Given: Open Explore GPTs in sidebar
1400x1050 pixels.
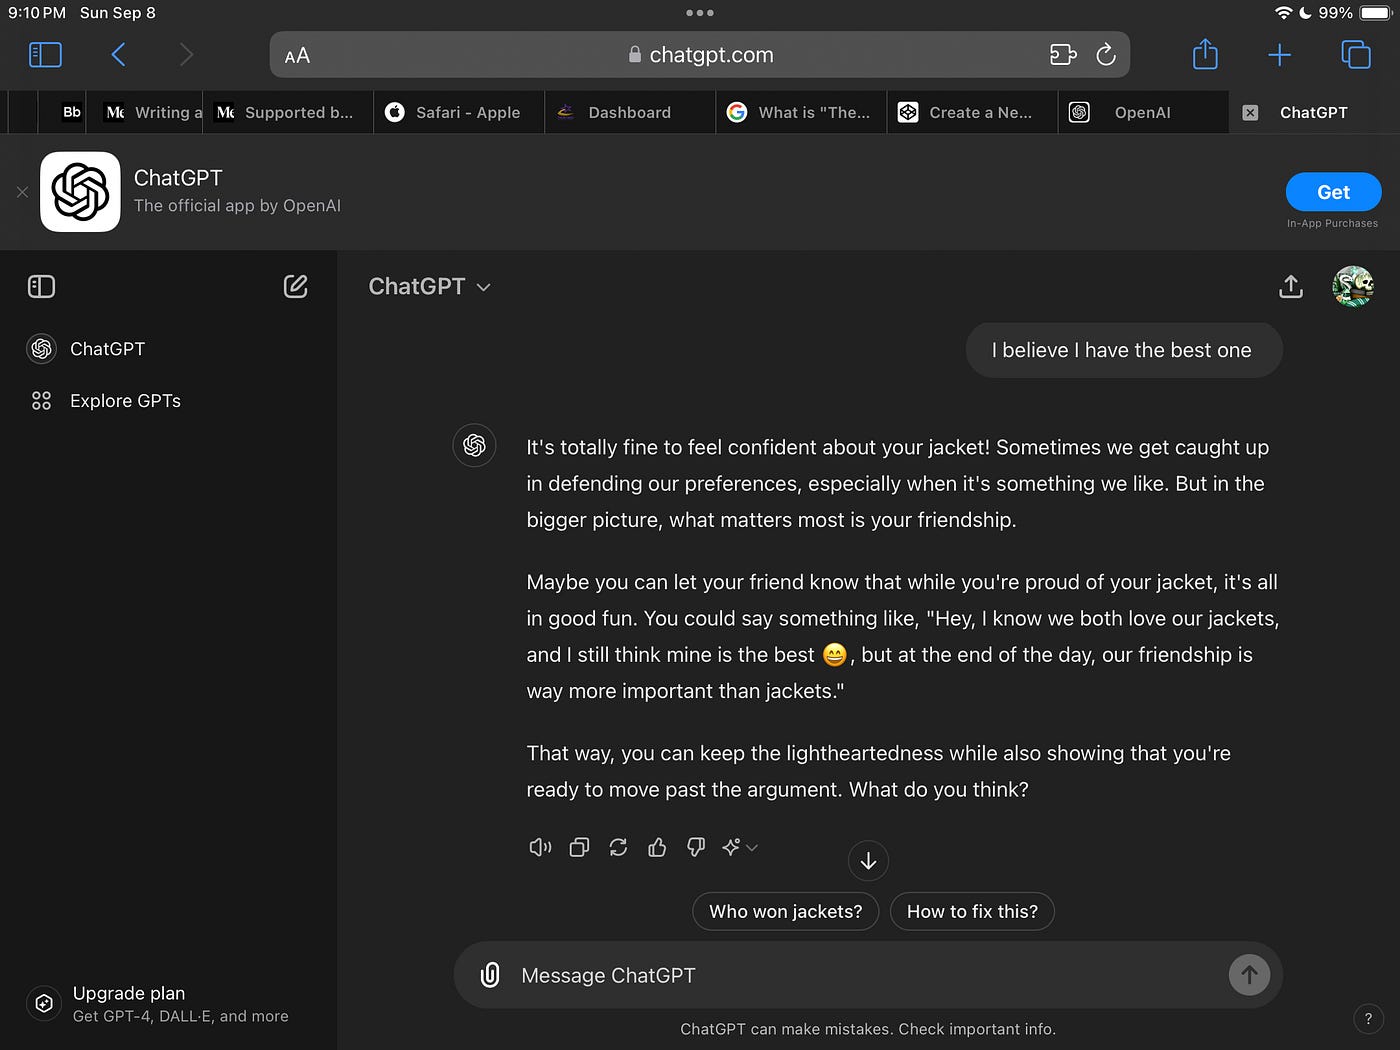Looking at the screenshot, I should pos(125,401).
